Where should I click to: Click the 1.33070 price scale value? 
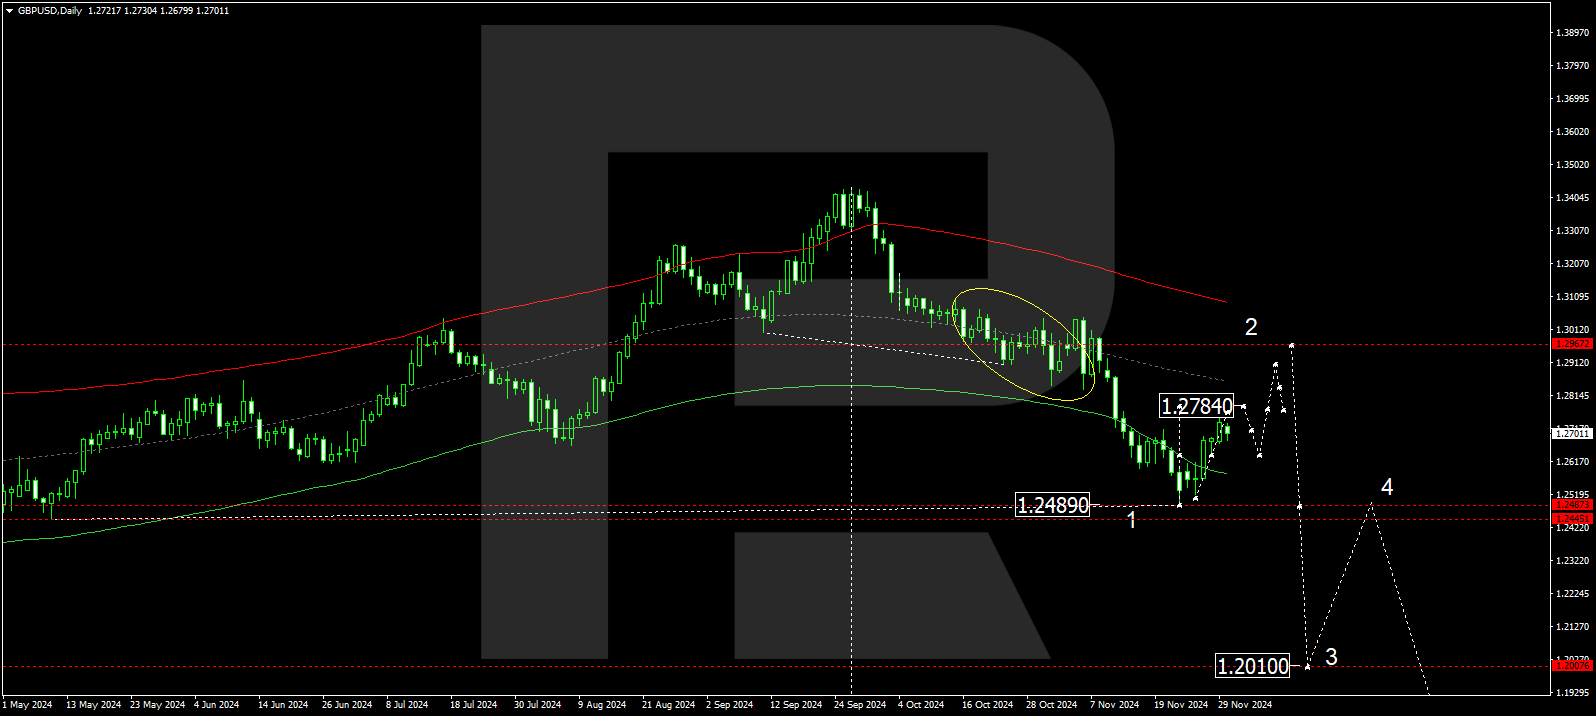[x=1572, y=231]
